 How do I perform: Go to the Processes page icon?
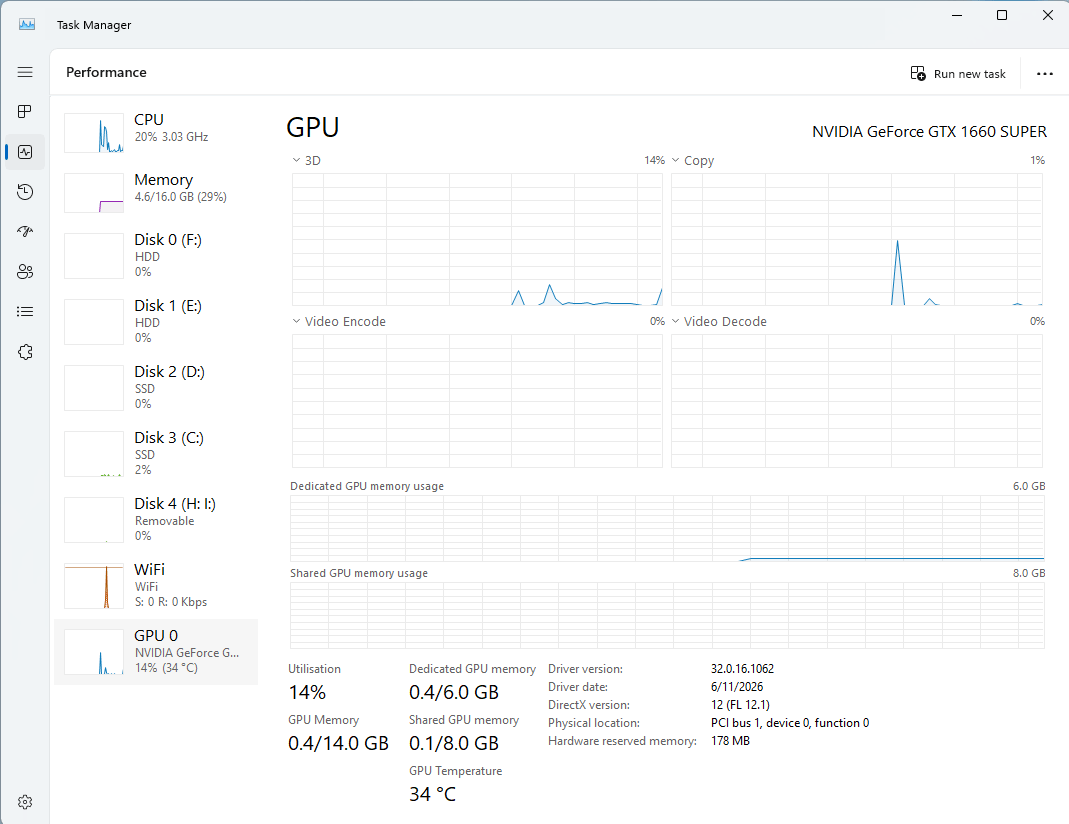click(x=25, y=112)
